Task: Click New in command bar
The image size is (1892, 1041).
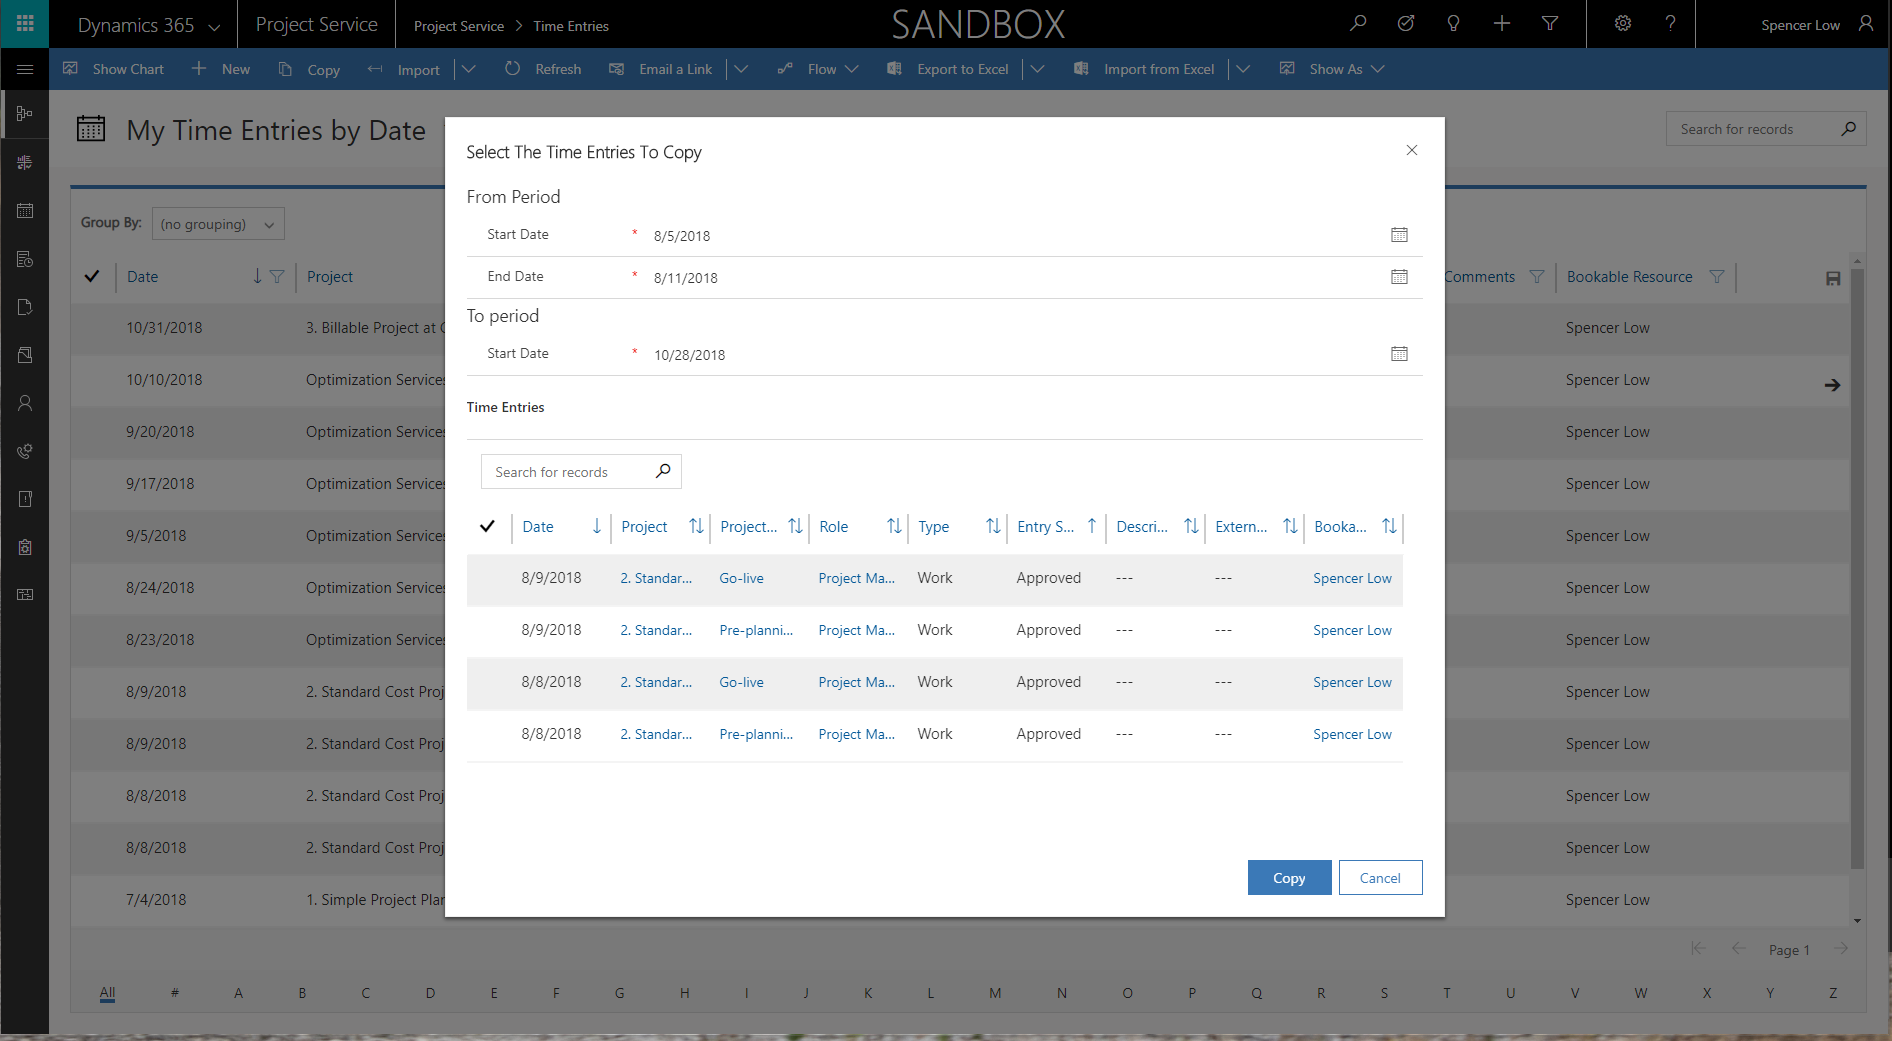Action: pyautogui.click(x=221, y=69)
